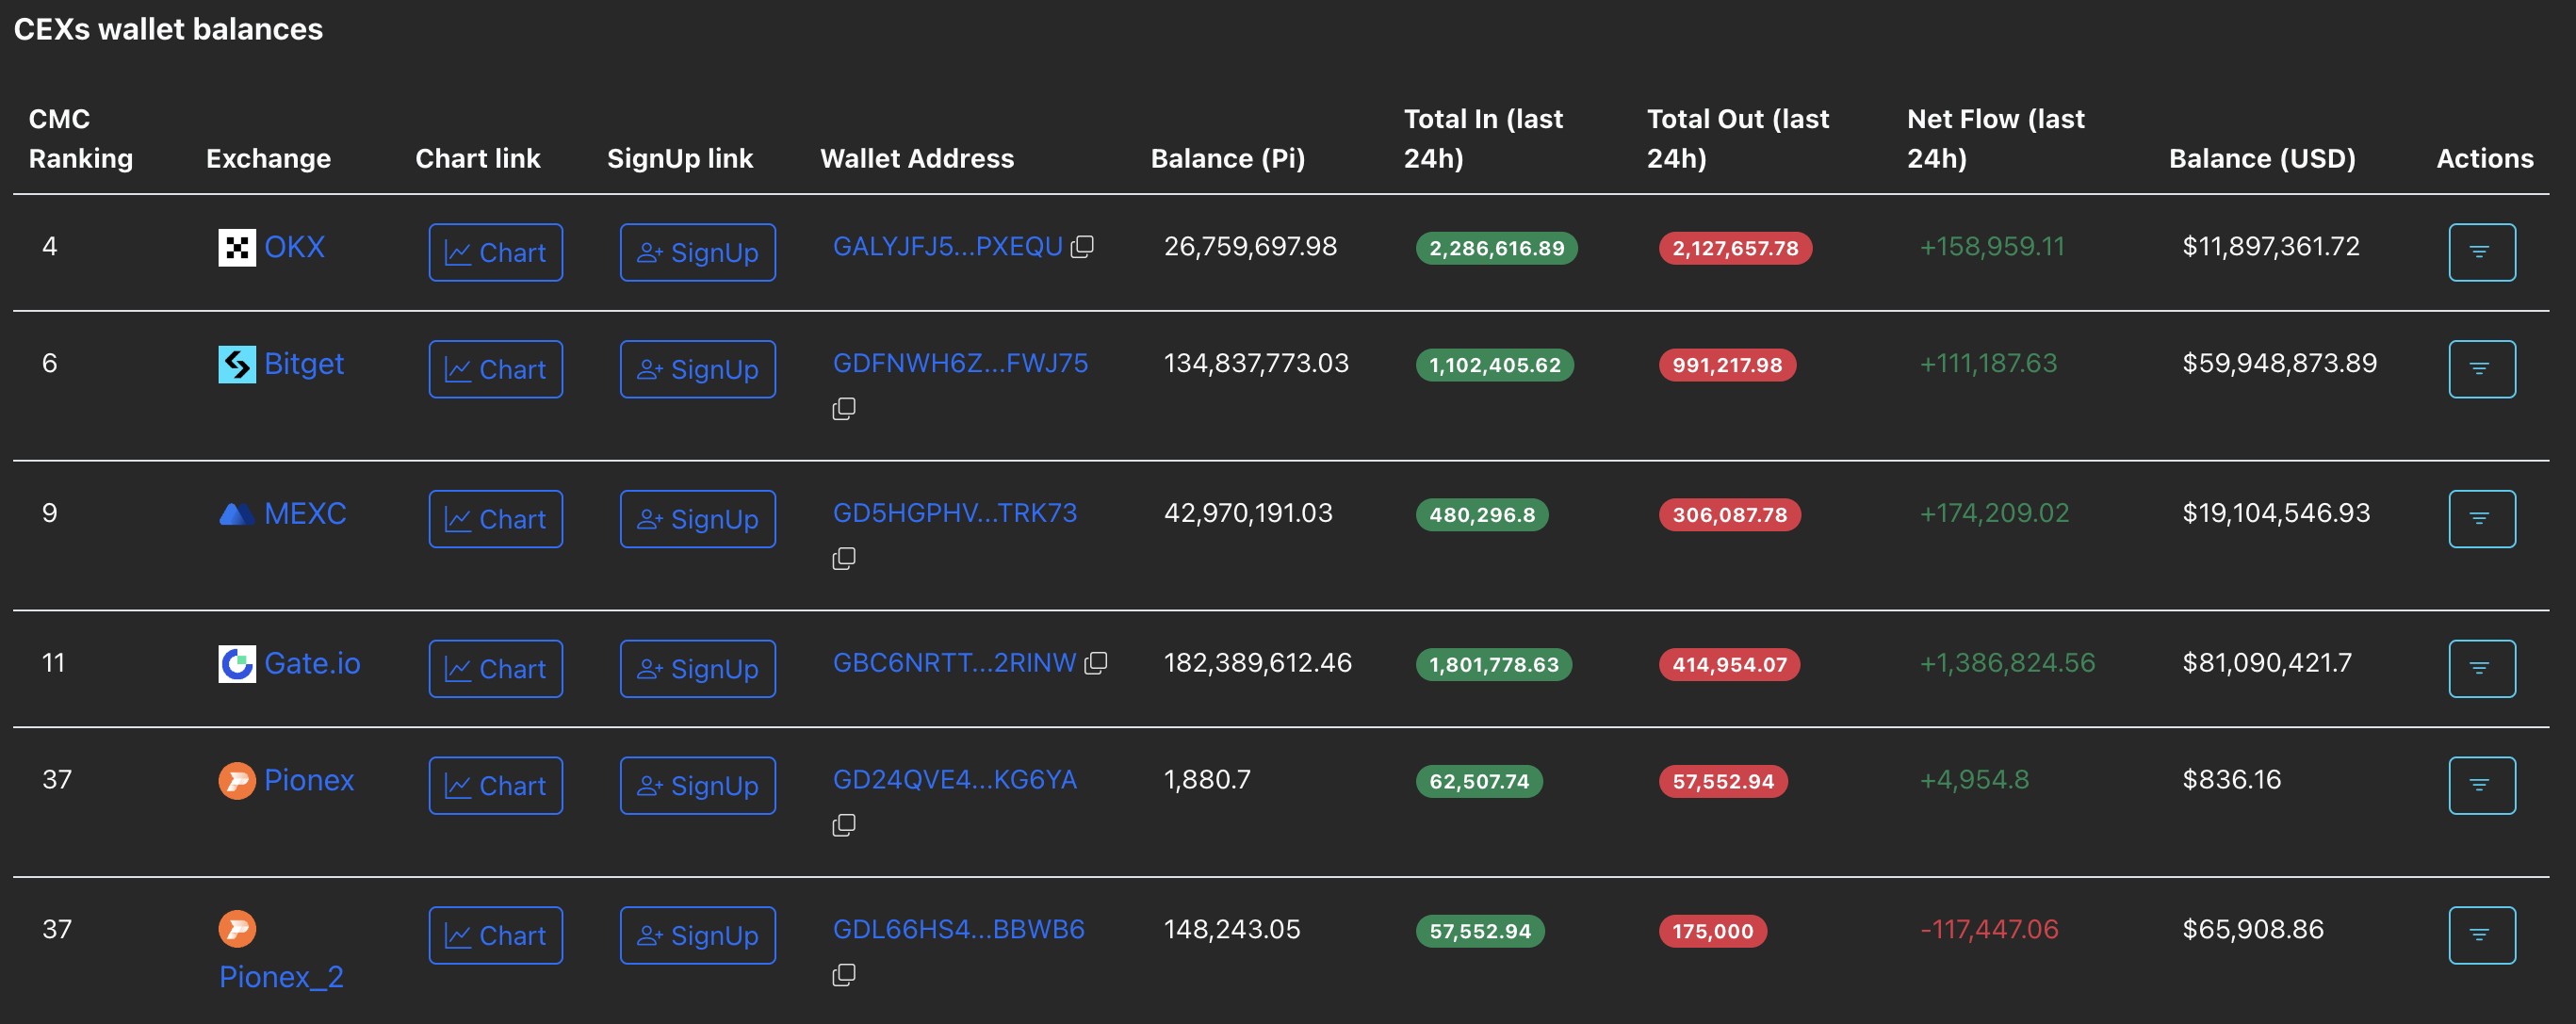Open the filter action for Pionex_2 row
This screenshot has width=2576, height=1024.
click(2482, 935)
